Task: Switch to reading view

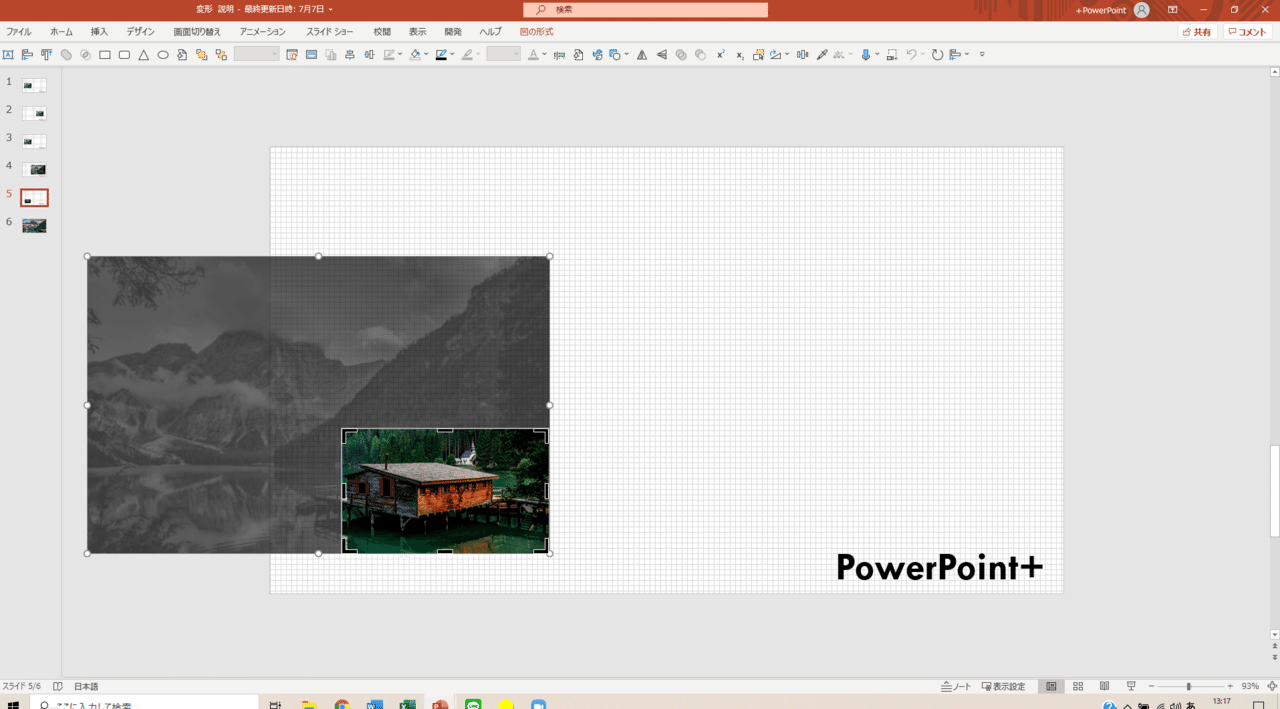Action: pyautogui.click(x=1104, y=687)
